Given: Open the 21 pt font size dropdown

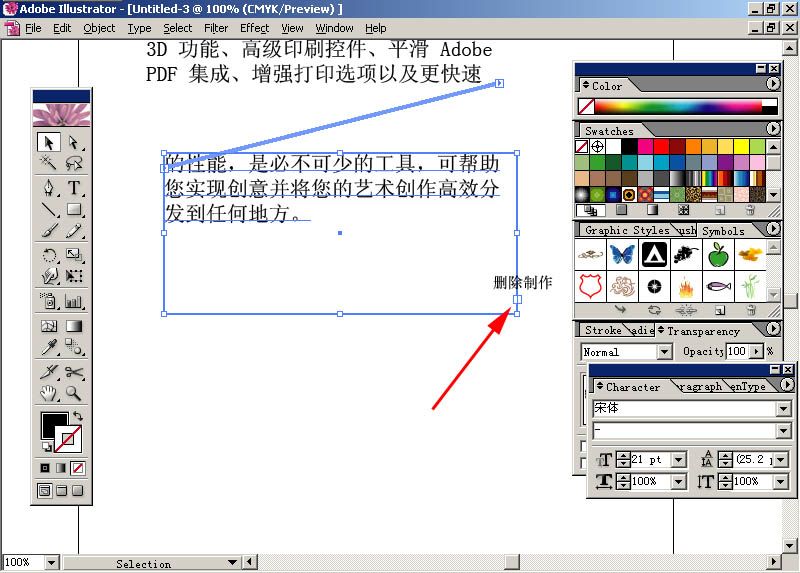Looking at the screenshot, I should click(678, 460).
